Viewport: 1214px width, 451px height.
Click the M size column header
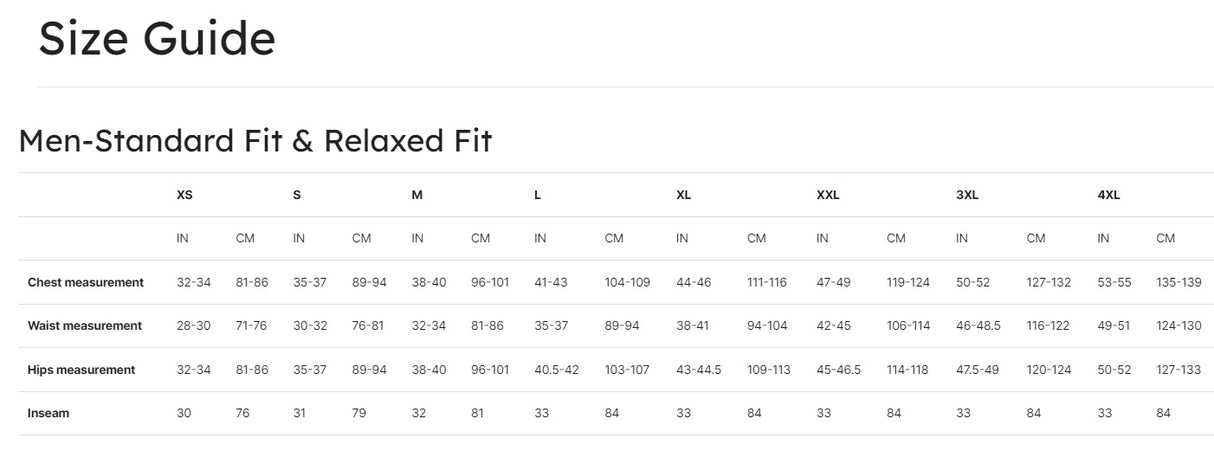click(417, 195)
